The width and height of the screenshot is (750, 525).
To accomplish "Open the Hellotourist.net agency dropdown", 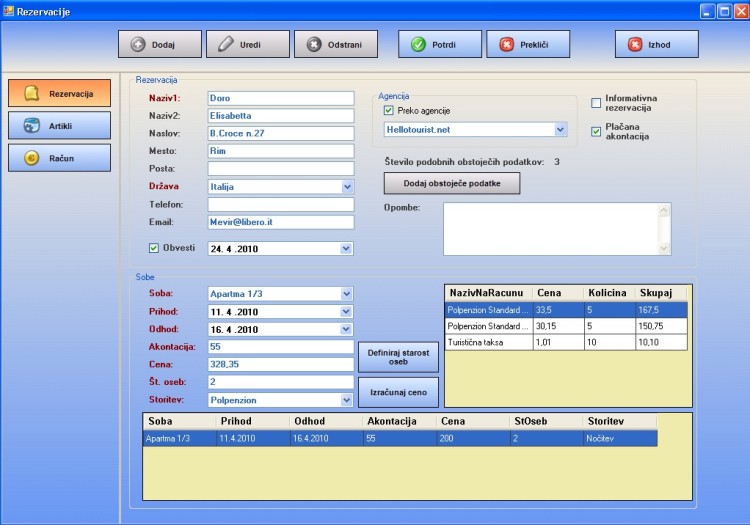I will pos(560,129).
